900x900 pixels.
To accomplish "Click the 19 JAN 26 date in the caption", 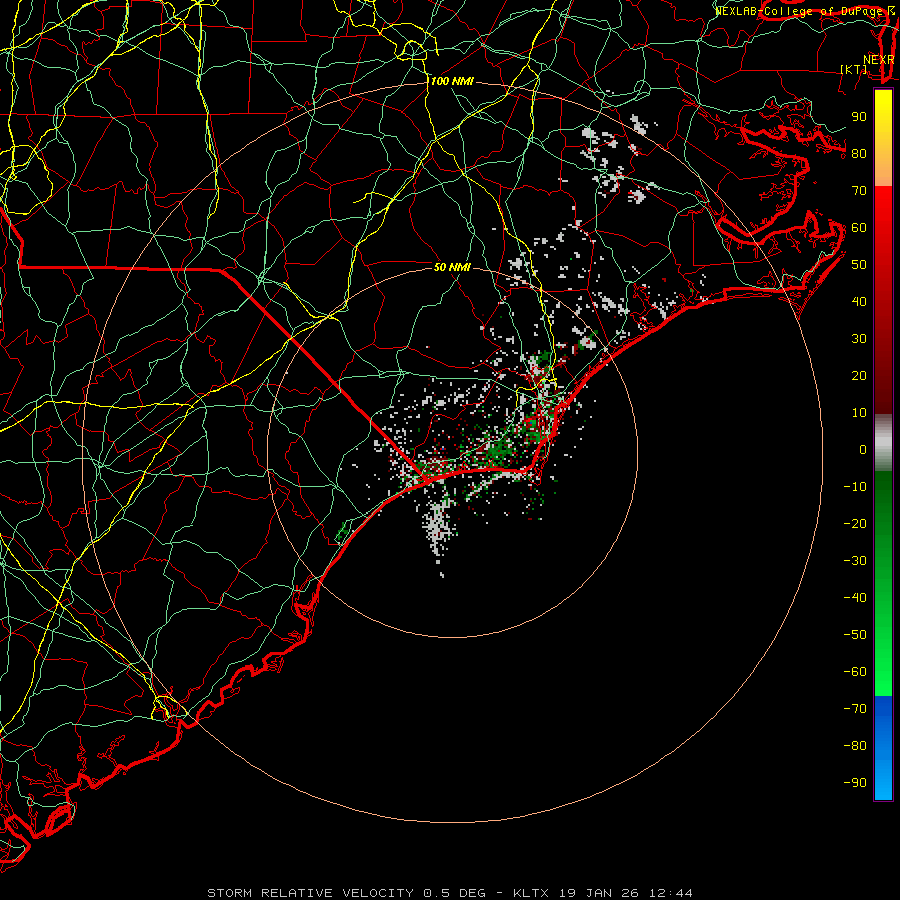I will point(599,893).
